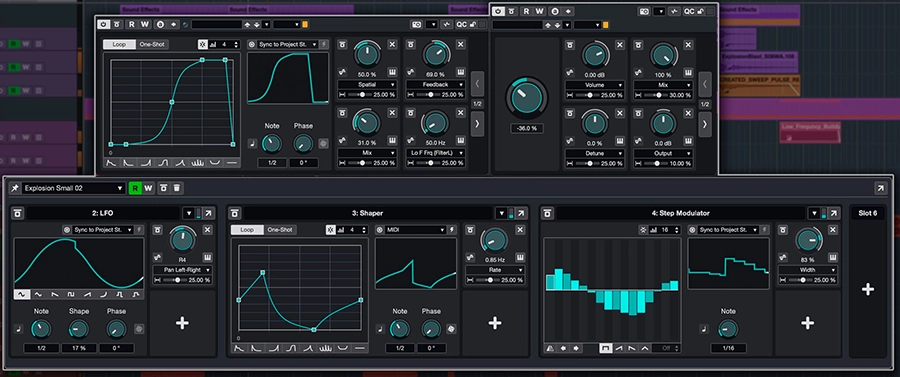This screenshot has height=377, width=900.
Task: Select One-Shot mode in upper Shaper window
Action: click(153, 44)
